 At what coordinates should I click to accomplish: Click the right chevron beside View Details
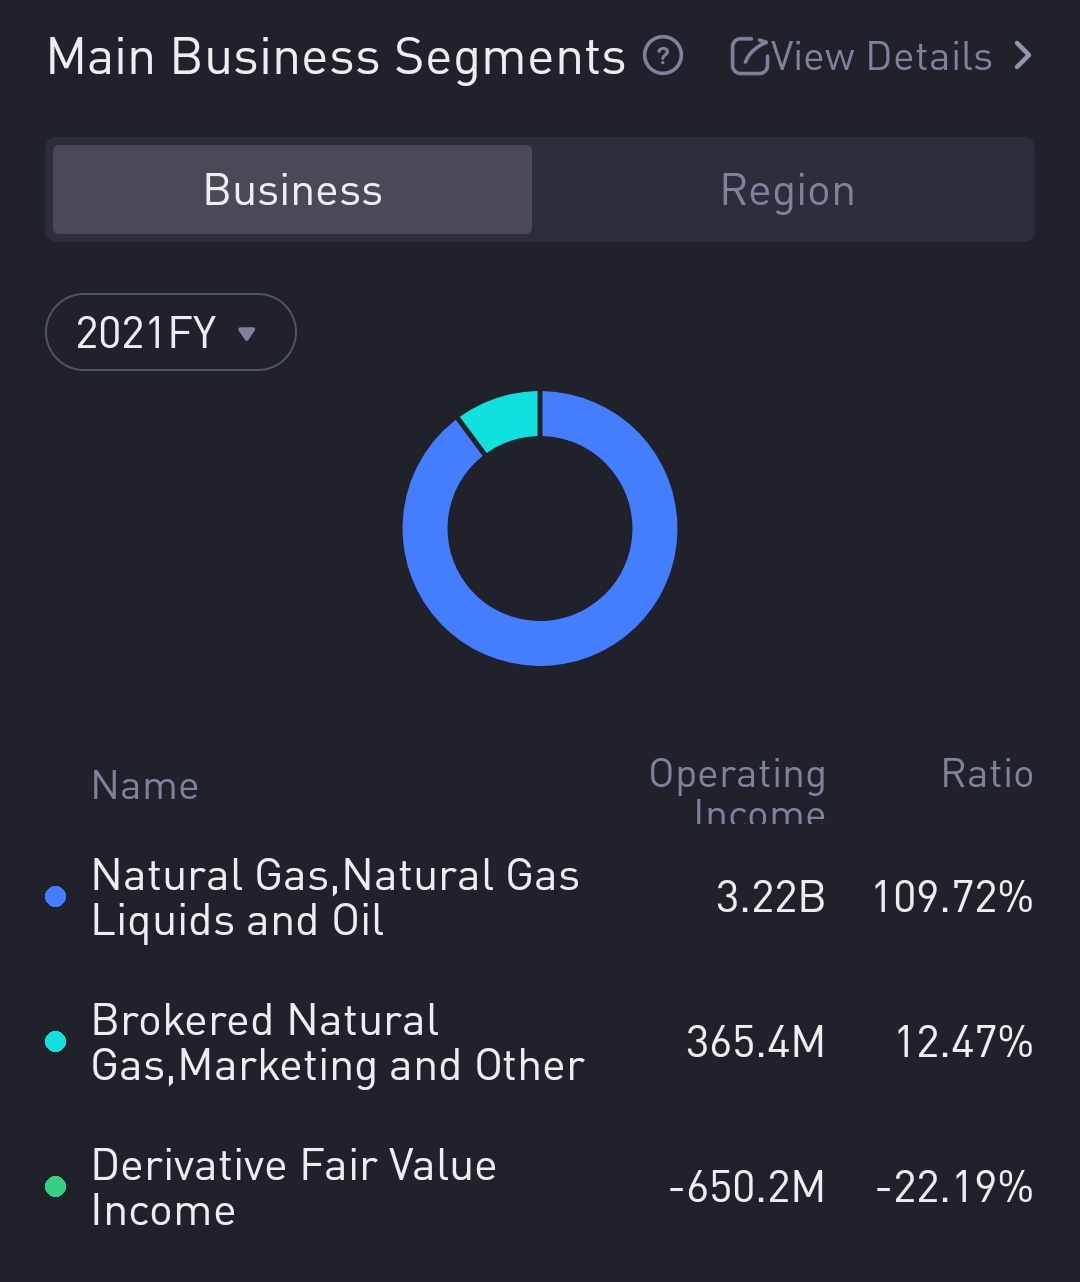click(1022, 56)
